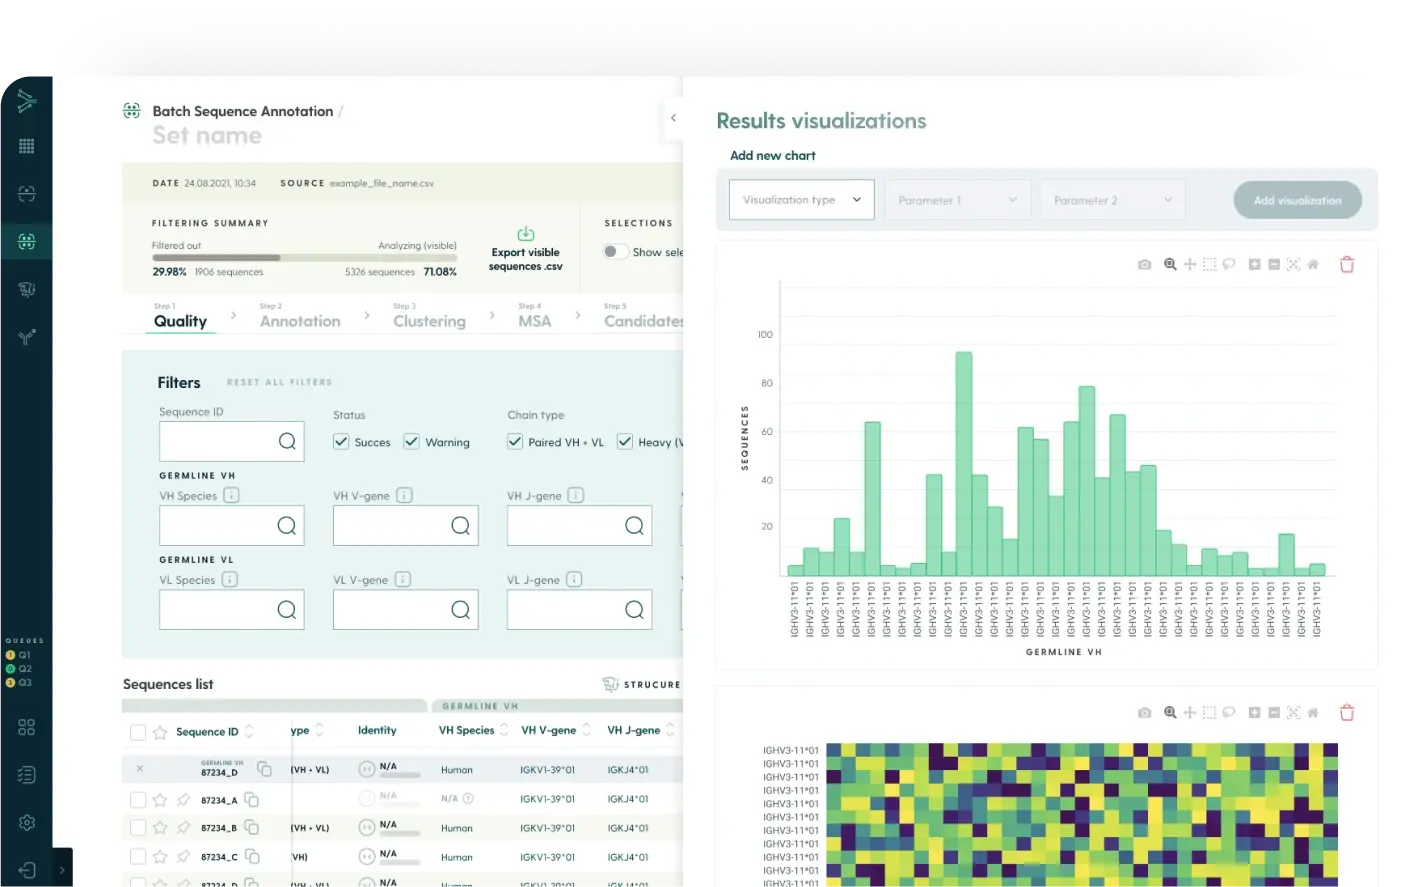Switch to the Annotation step tab
Screen dimensions: 1411x887
(x=300, y=321)
